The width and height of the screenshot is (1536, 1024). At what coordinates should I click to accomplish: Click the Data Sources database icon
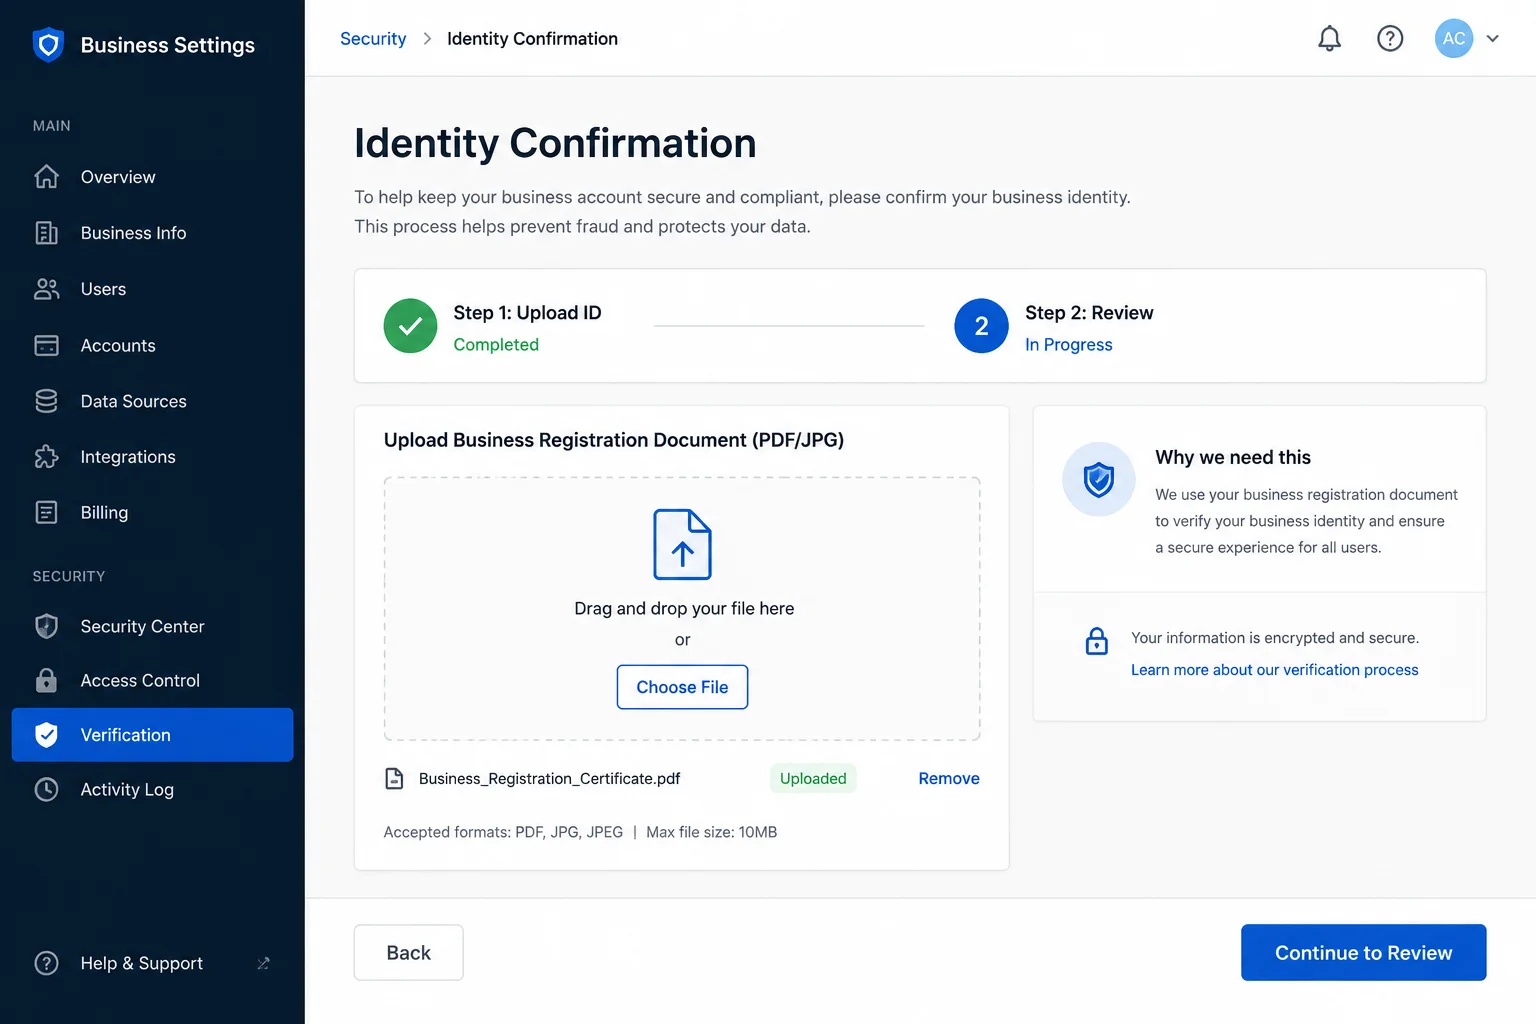(x=46, y=401)
